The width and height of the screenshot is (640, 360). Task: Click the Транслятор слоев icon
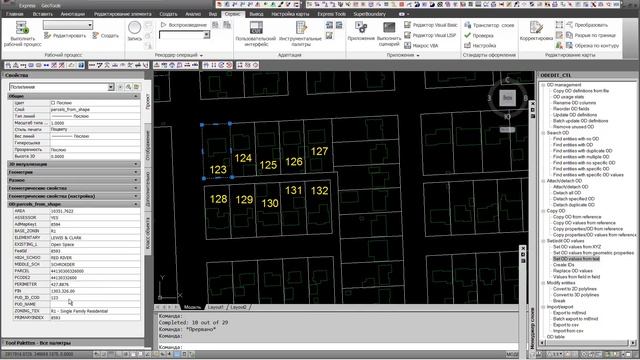click(468, 25)
